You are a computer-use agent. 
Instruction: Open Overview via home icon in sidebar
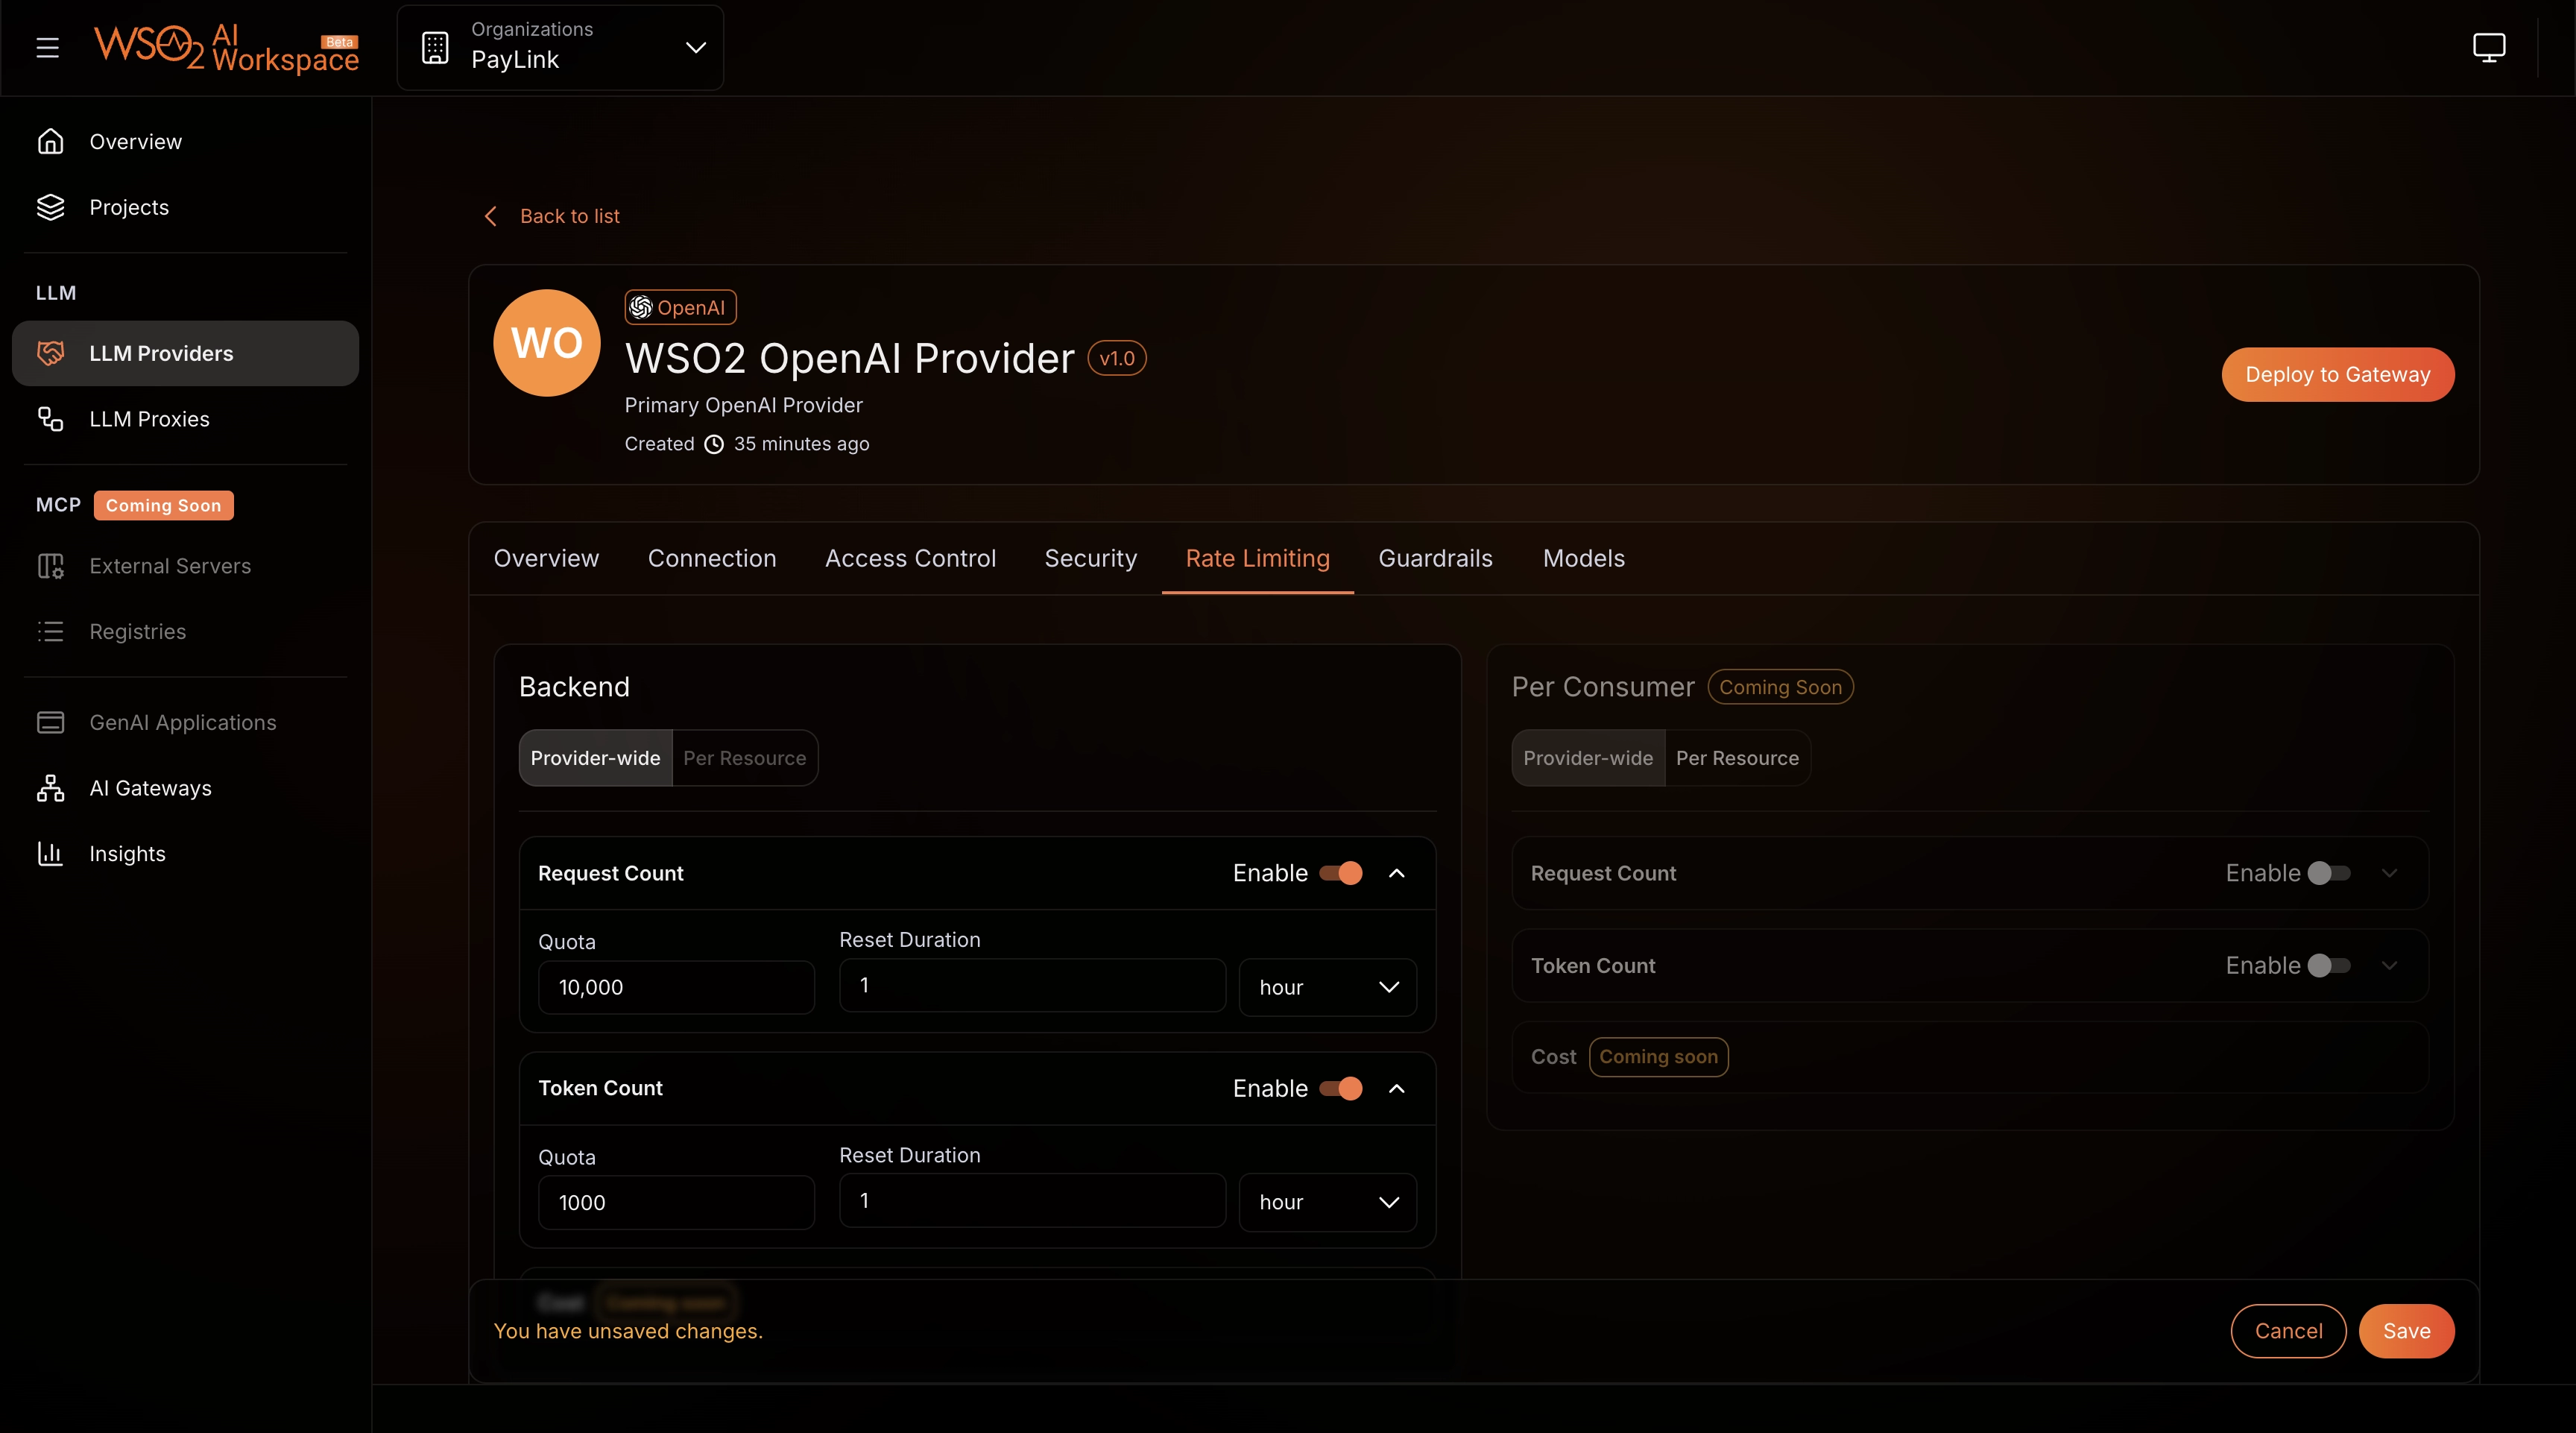click(50, 142)
